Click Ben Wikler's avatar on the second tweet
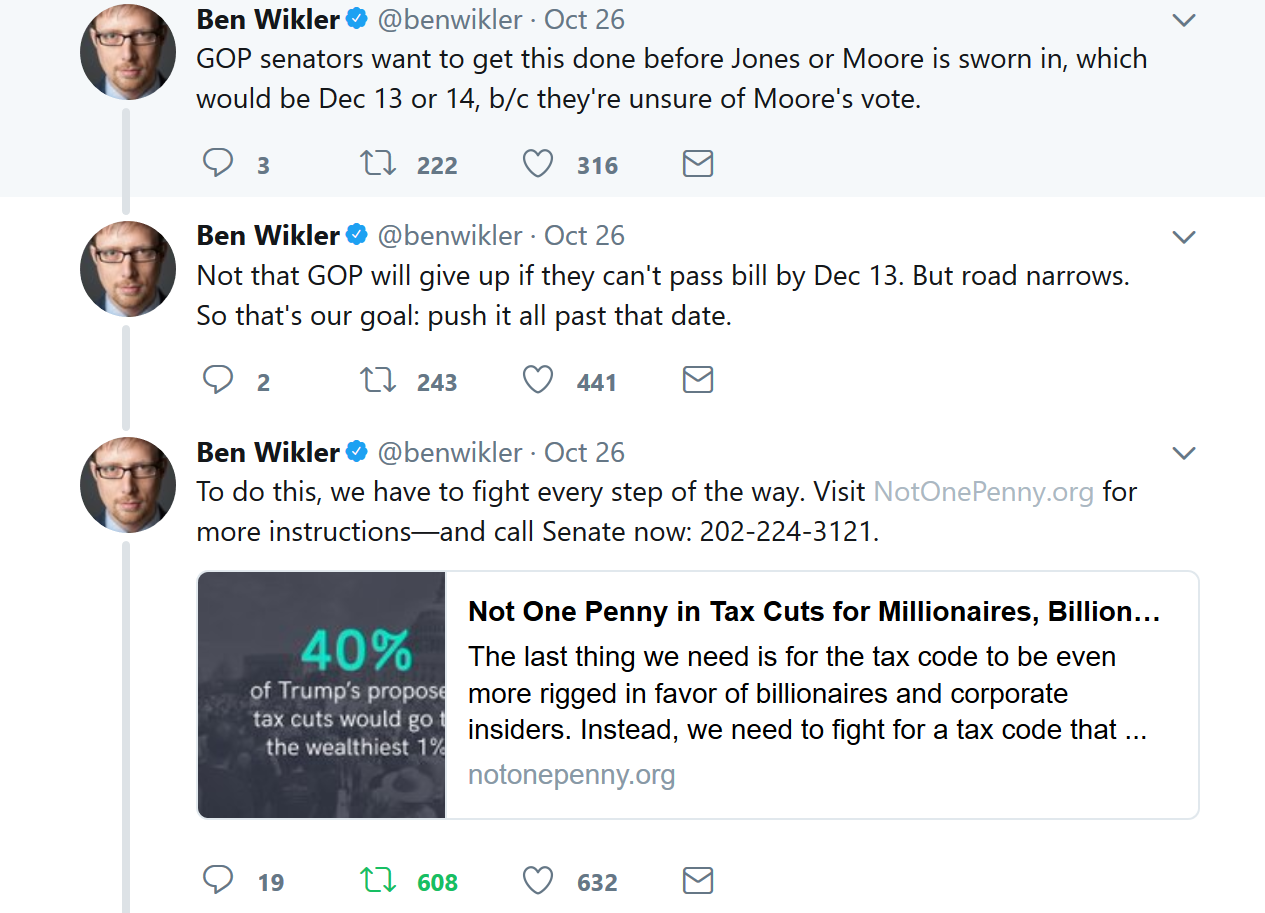Screen dimensions: 1265x913 pos(128,269)
